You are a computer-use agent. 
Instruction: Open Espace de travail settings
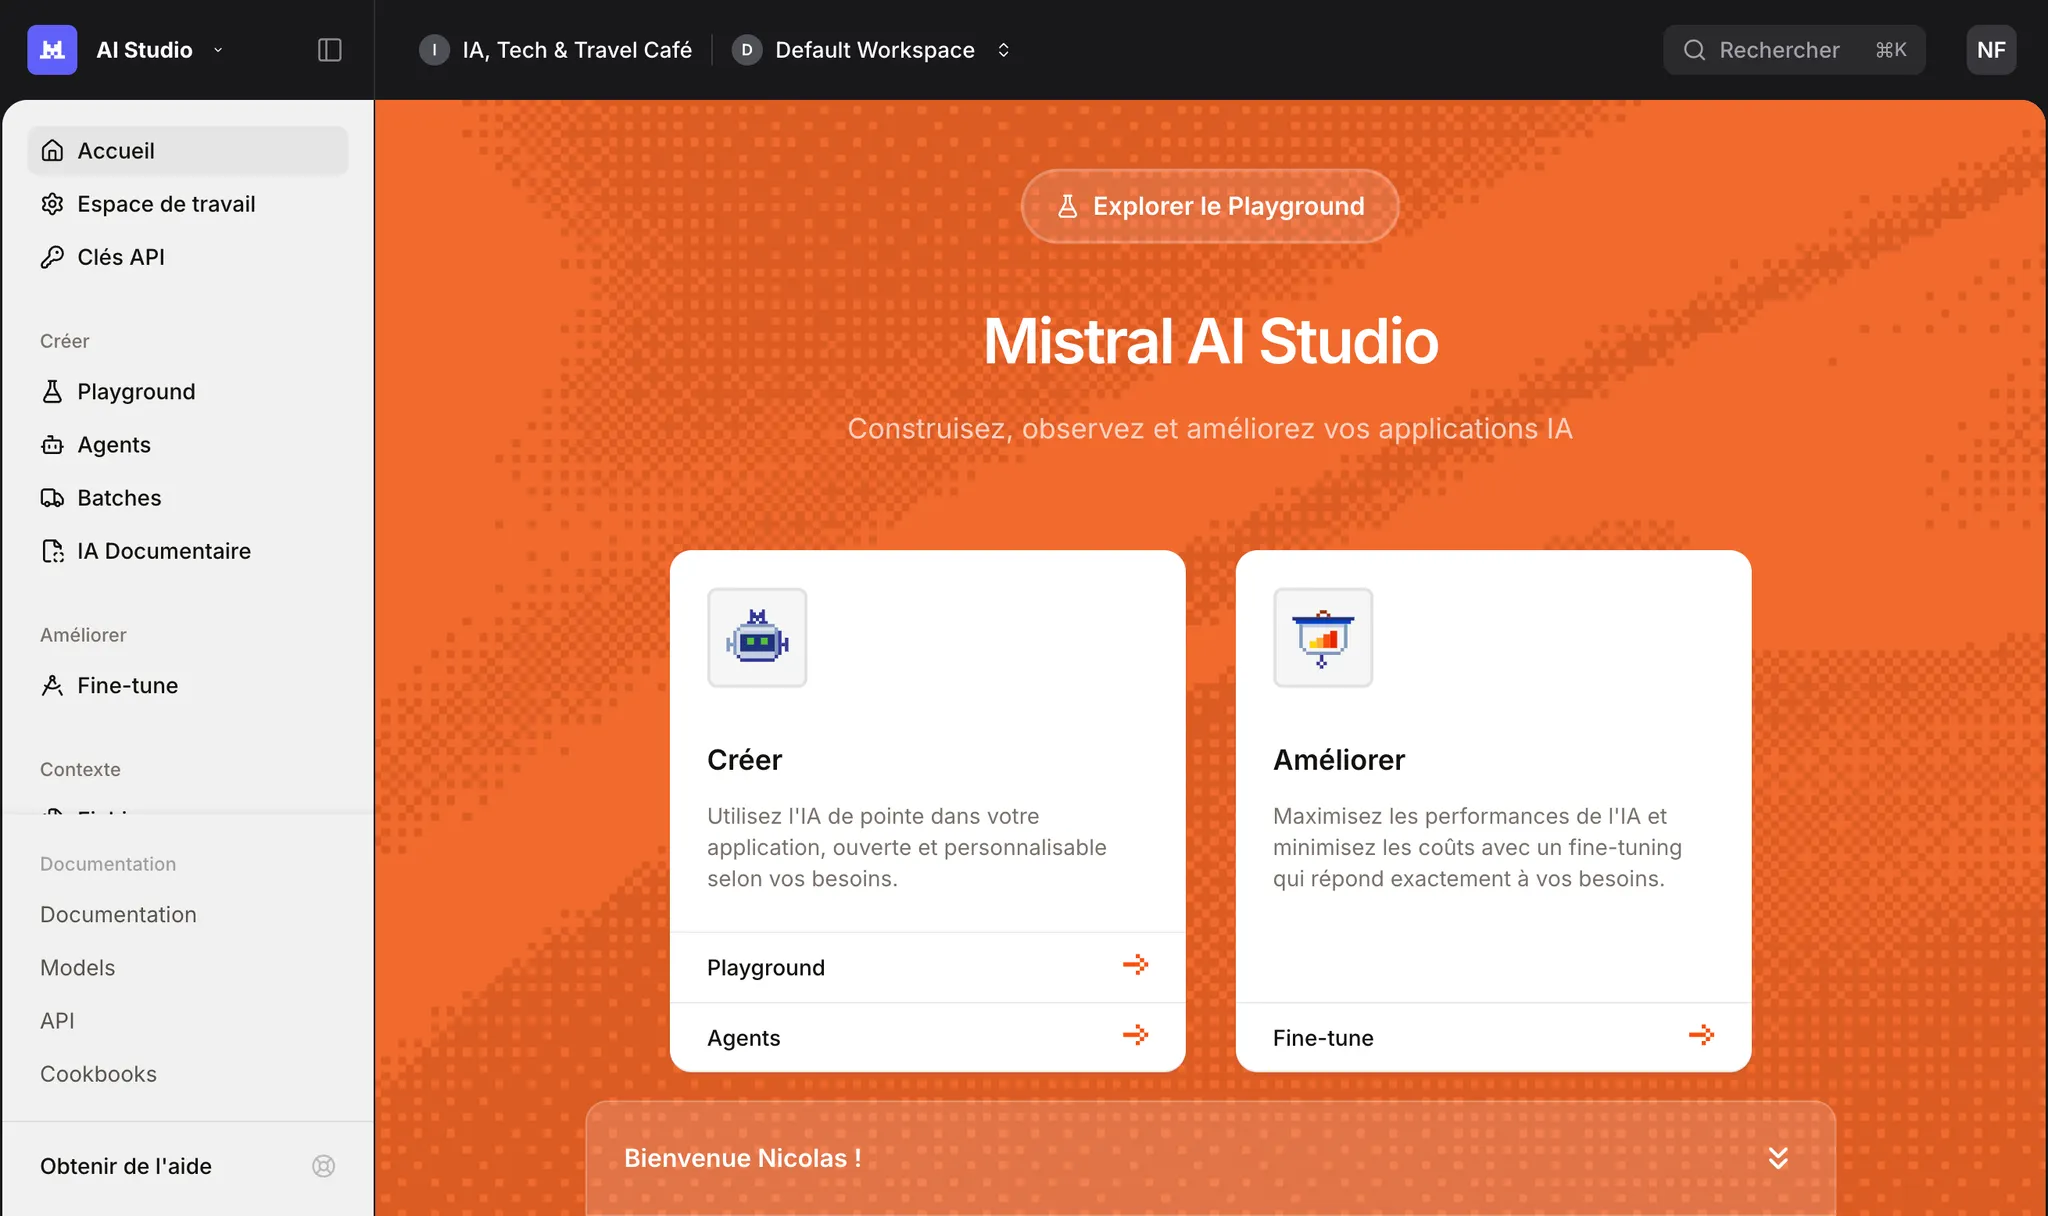[x=166, y=204]
